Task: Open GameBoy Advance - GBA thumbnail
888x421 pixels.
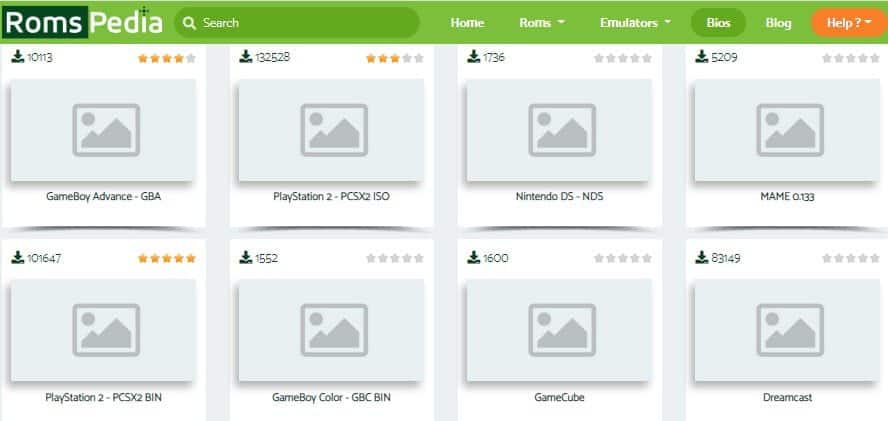Action: [104, 130]
